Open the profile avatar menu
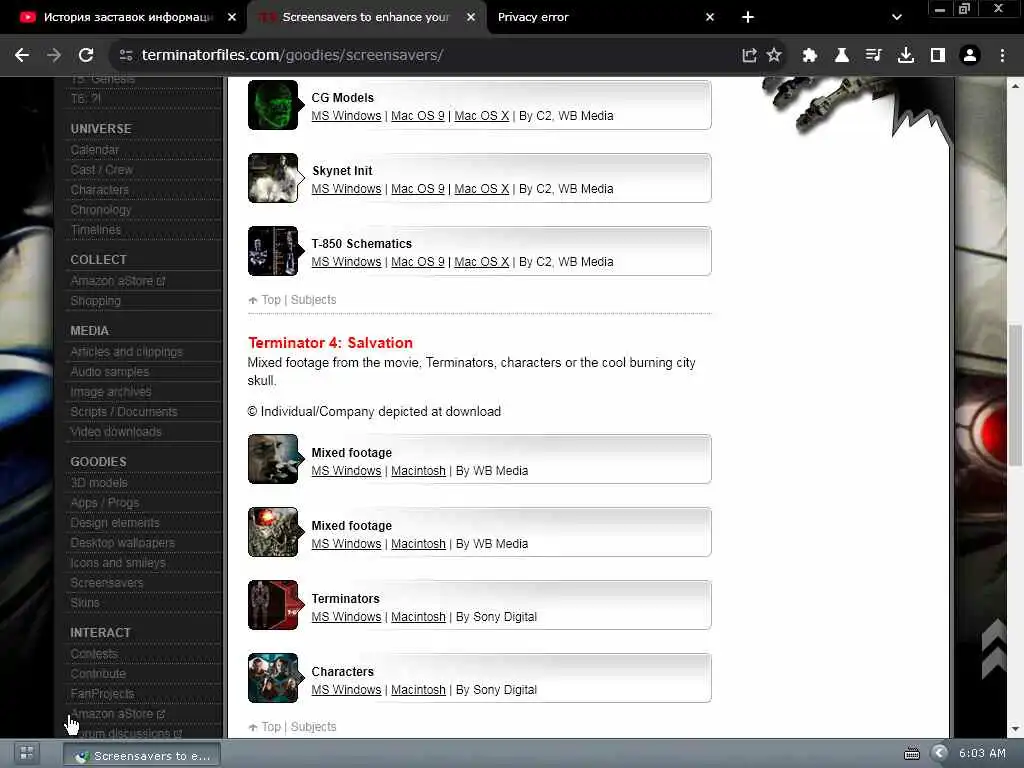The width and height of the screenshot is (1024, 768). pyautogui.click(x=970, y=56)
